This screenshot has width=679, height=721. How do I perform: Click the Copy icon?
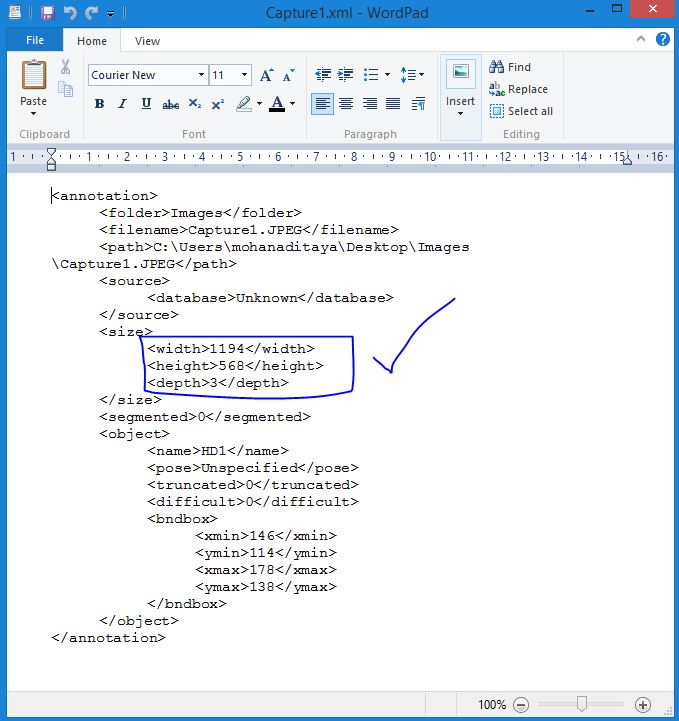[65, 89]
